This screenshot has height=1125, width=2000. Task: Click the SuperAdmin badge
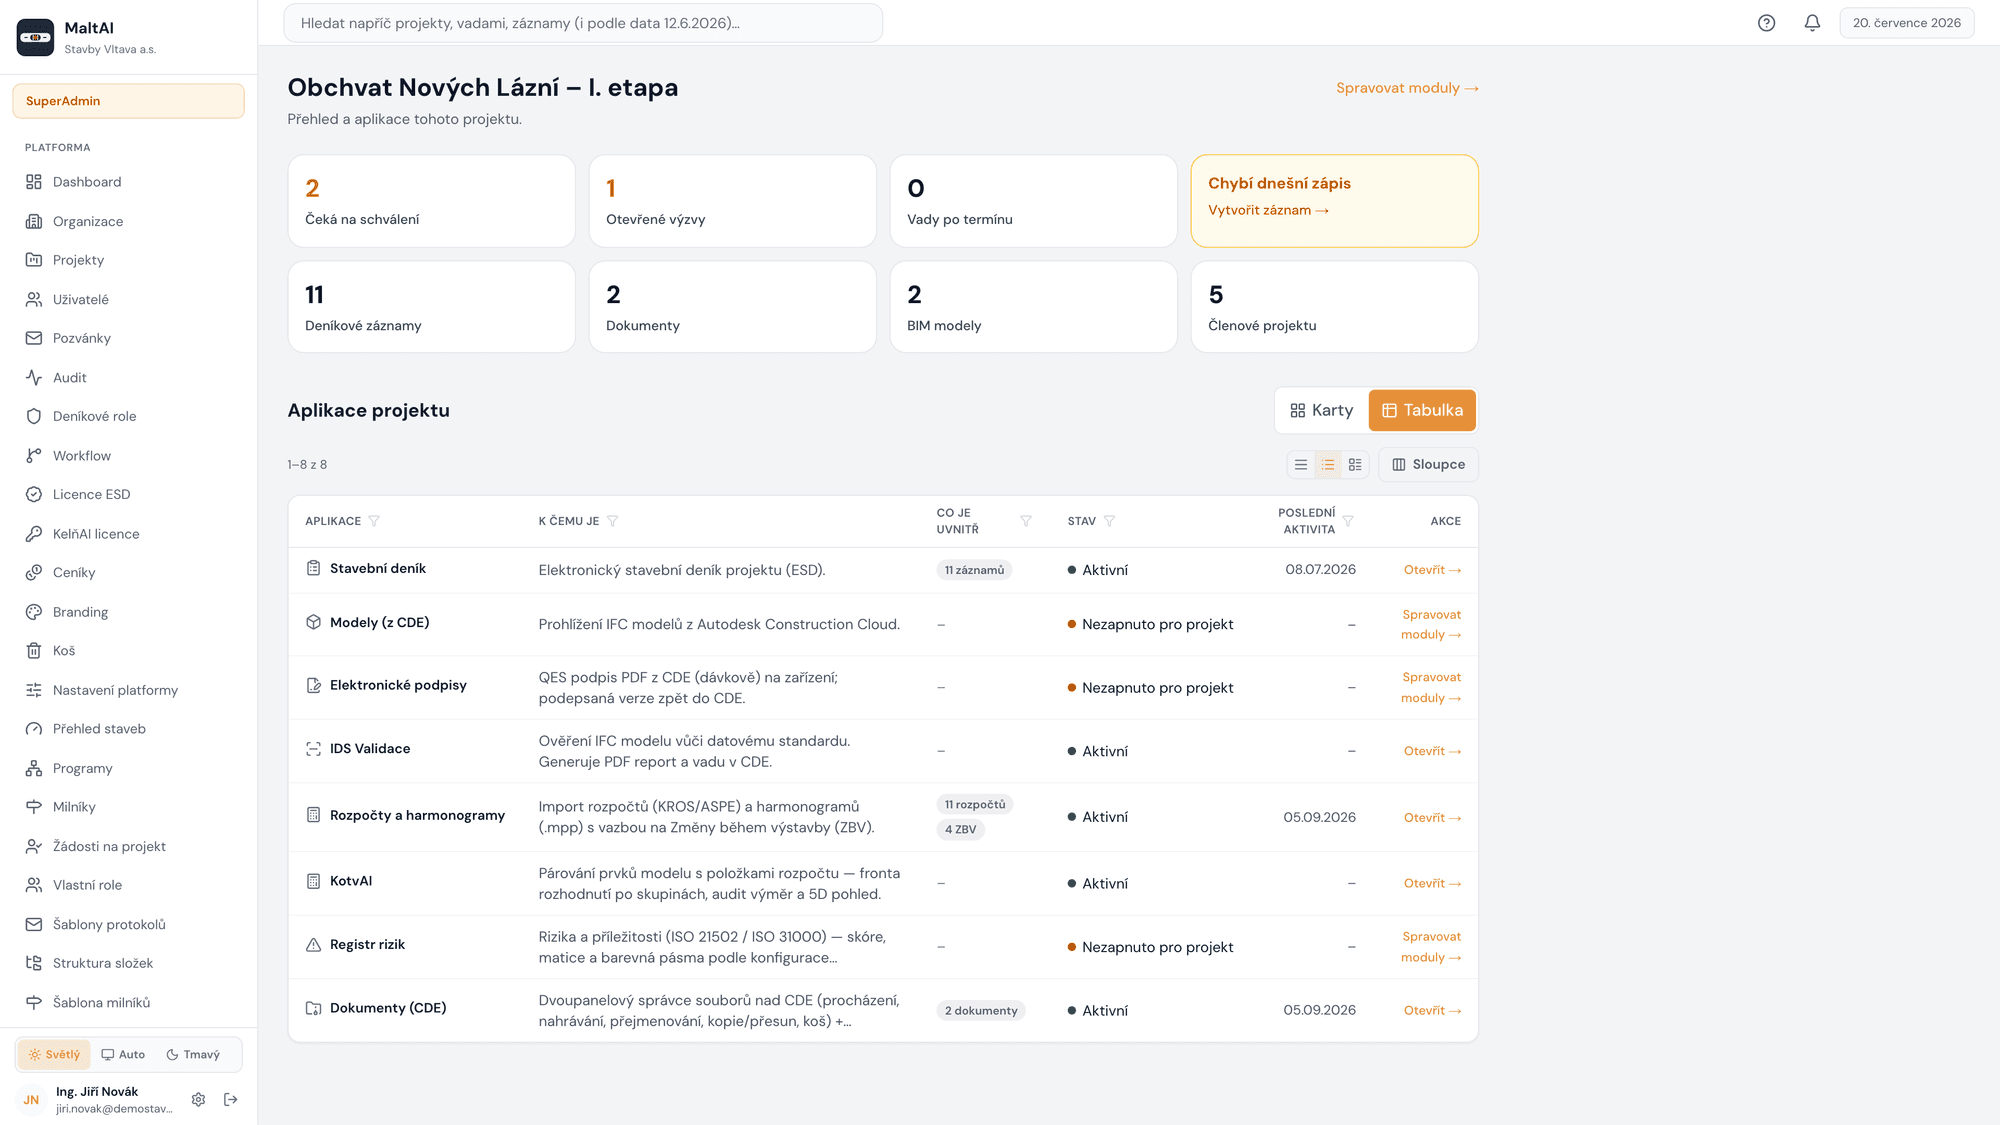(x=128, y=101)
